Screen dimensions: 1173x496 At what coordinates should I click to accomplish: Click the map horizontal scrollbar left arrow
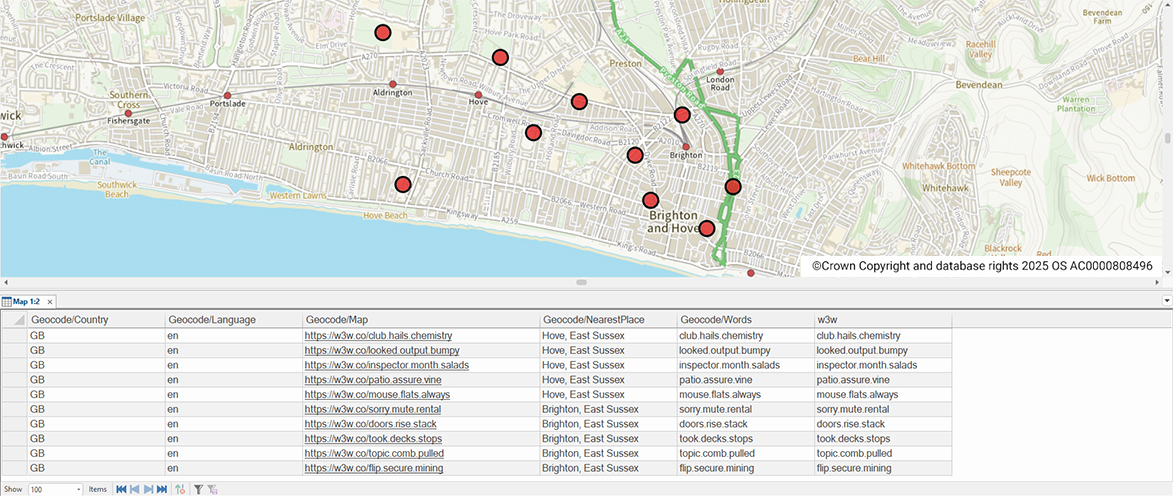click(5, 283)
